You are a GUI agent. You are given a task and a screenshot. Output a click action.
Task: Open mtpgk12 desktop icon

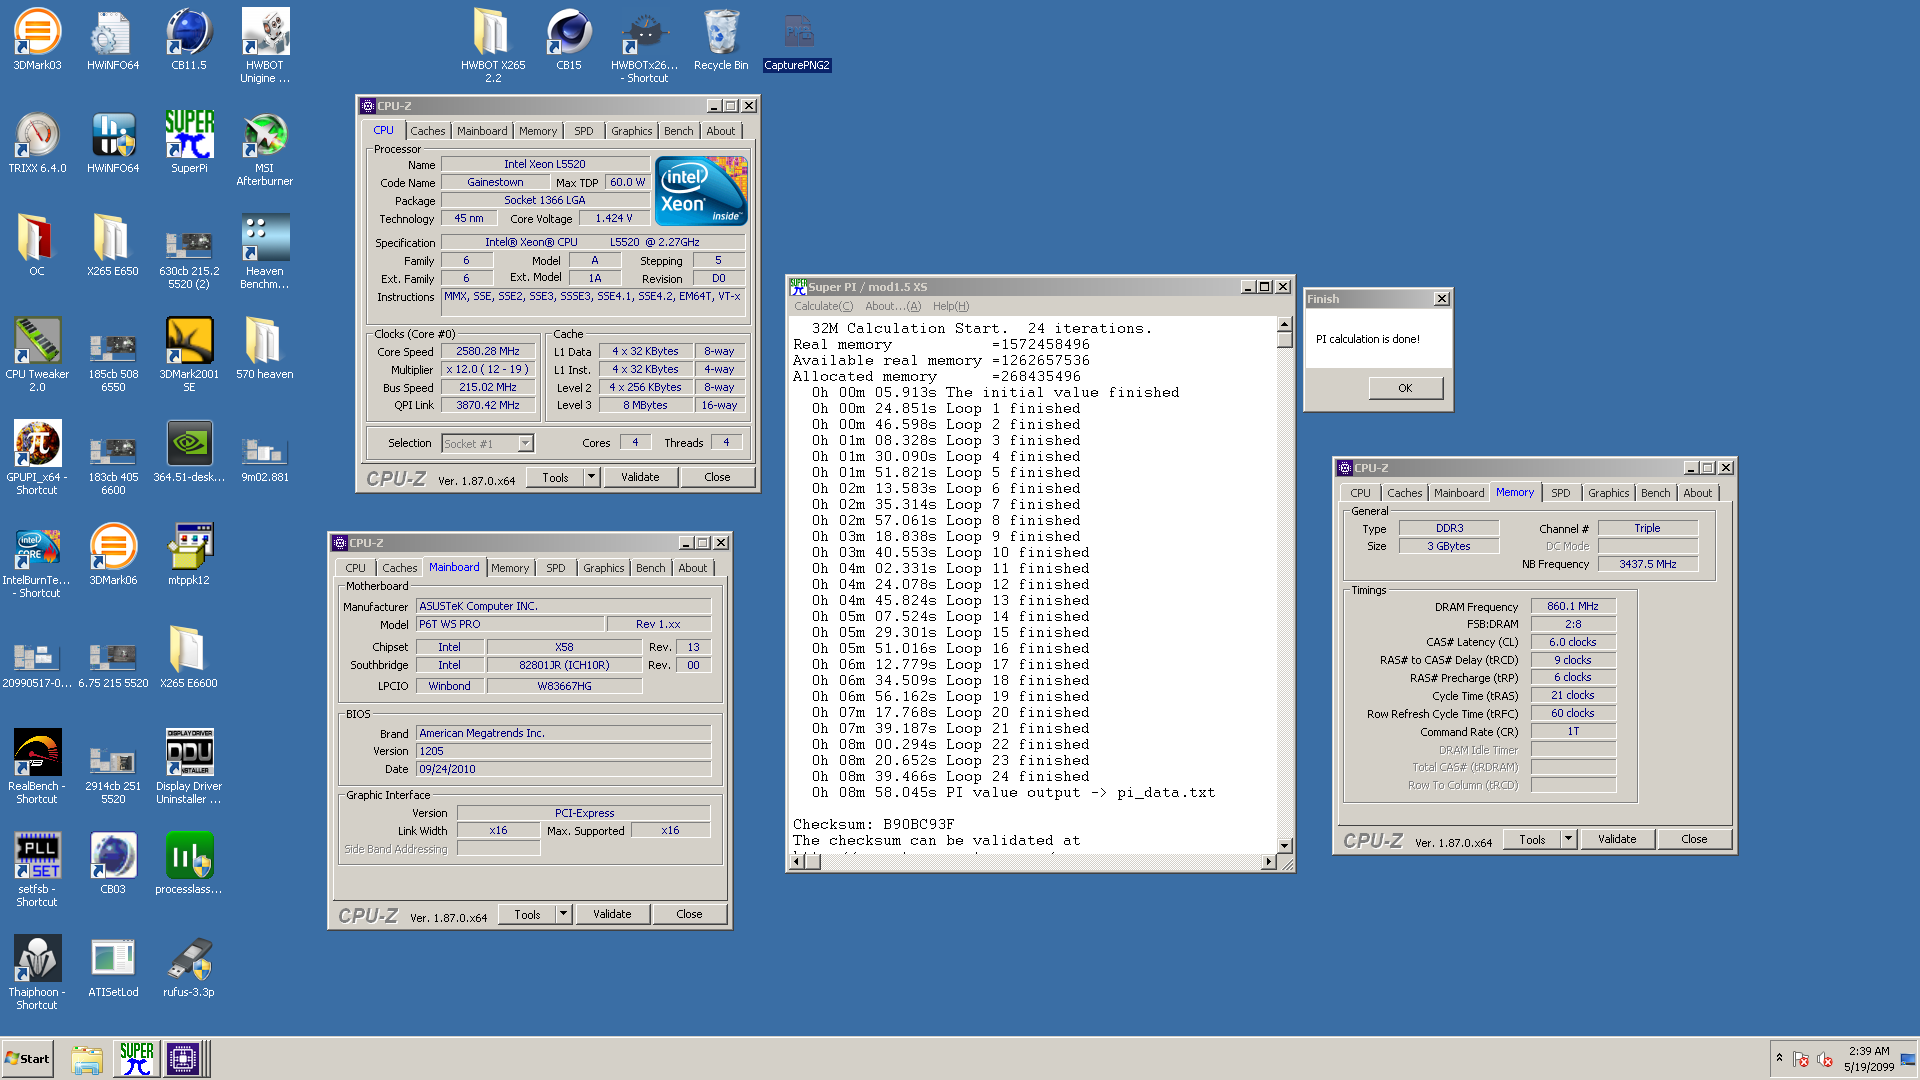(189, 555)
